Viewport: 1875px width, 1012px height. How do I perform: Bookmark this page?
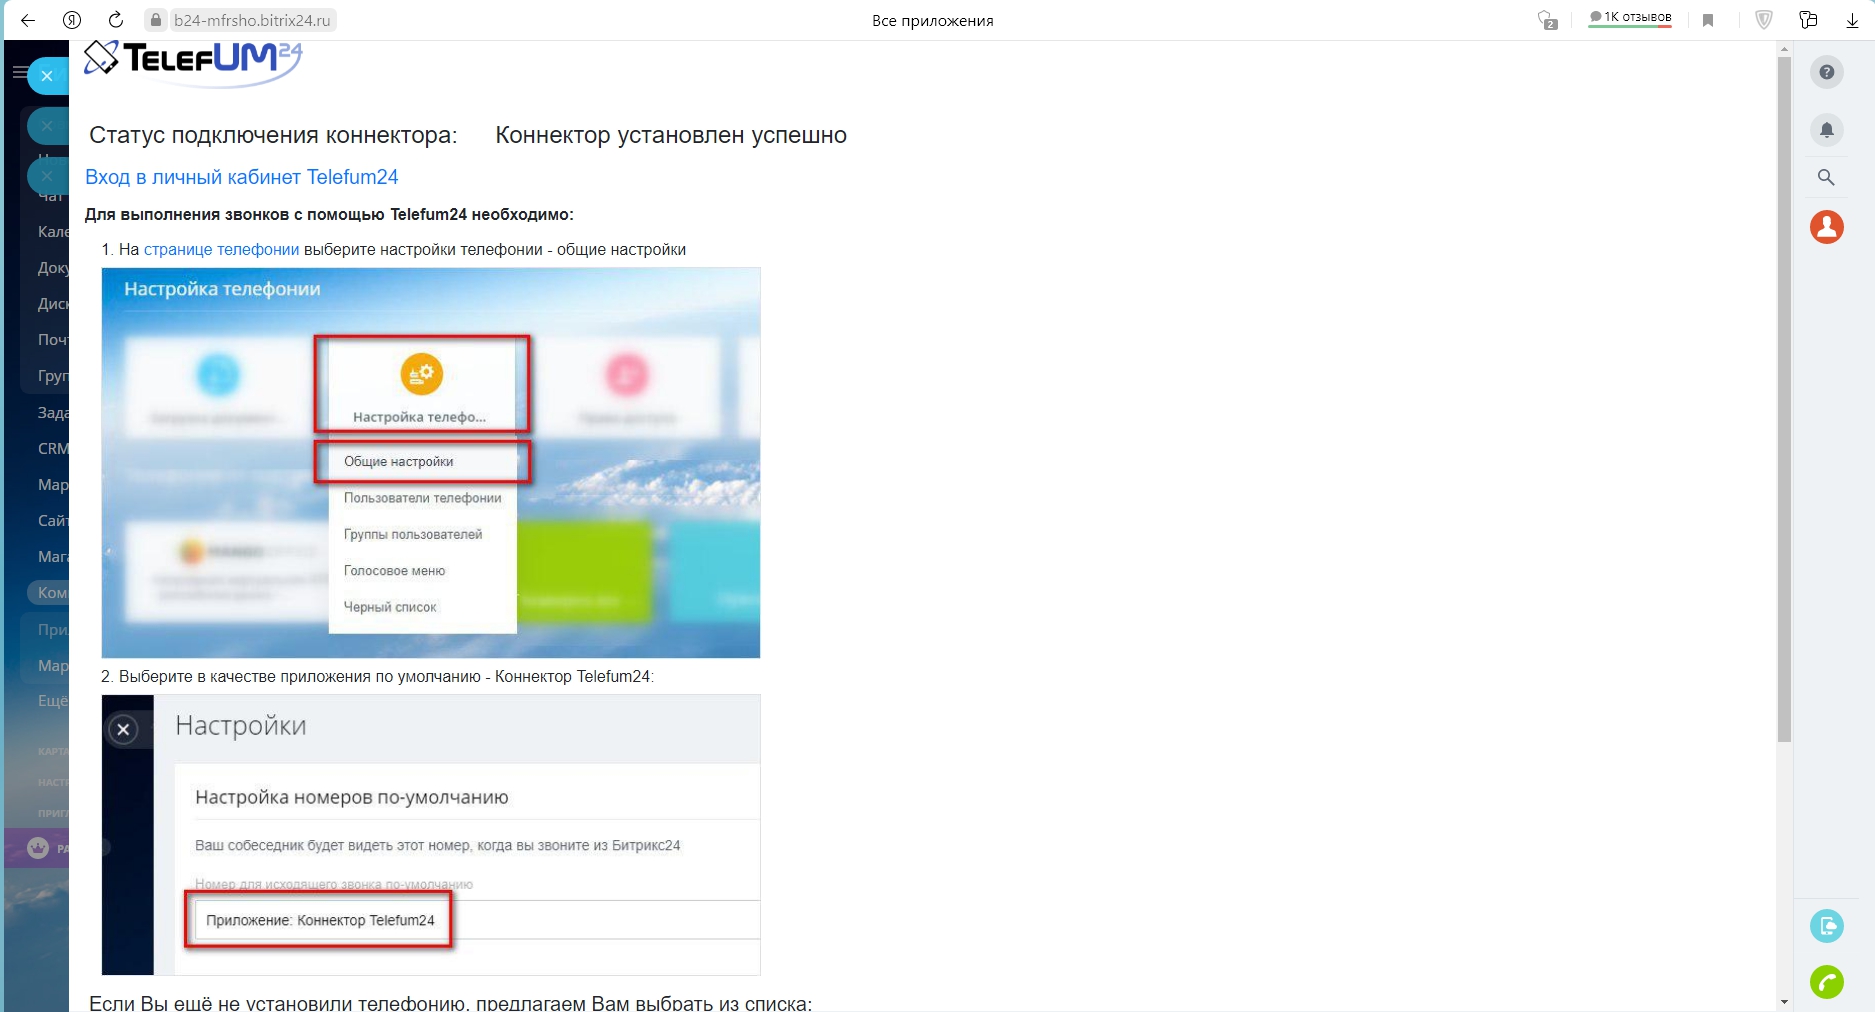tap(1708, 20)
